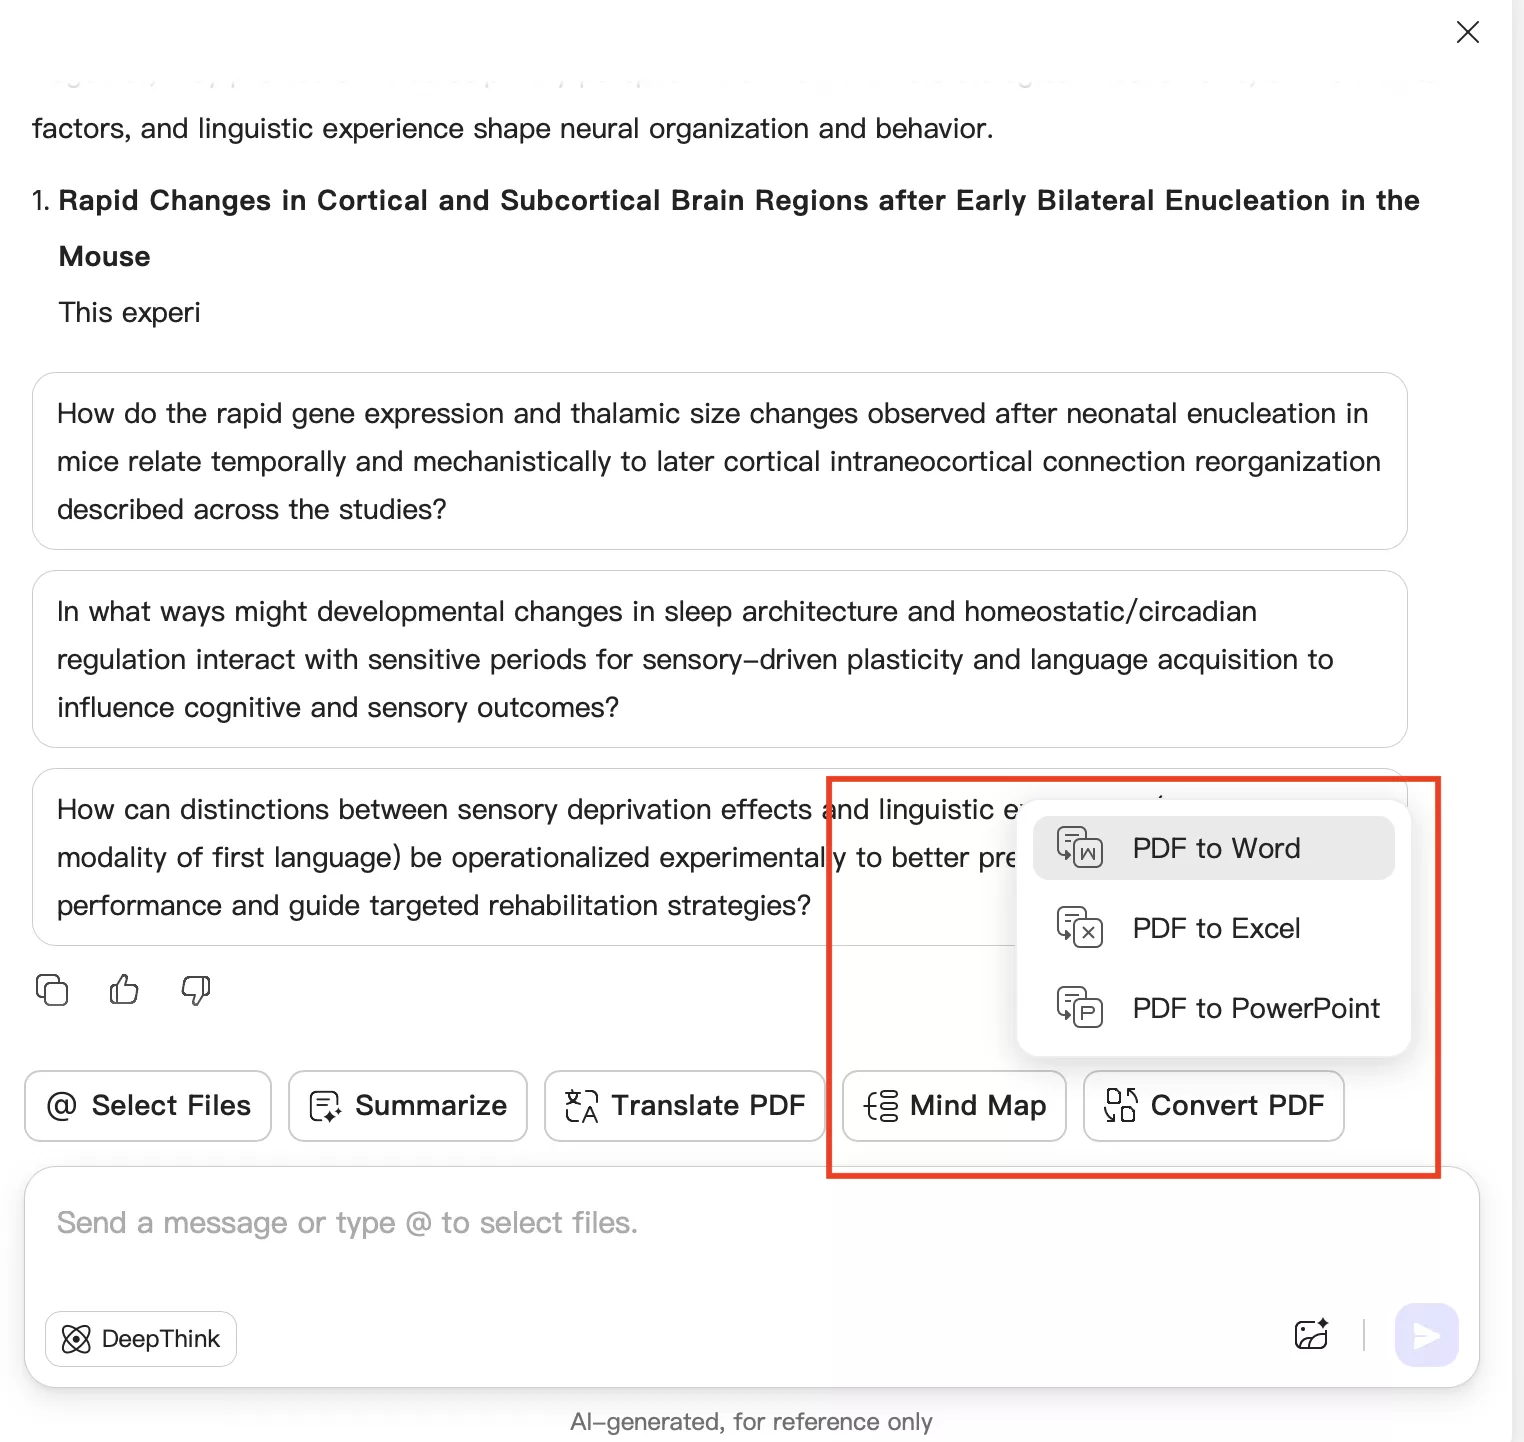Open the Select Files picker

point(147,1105)
